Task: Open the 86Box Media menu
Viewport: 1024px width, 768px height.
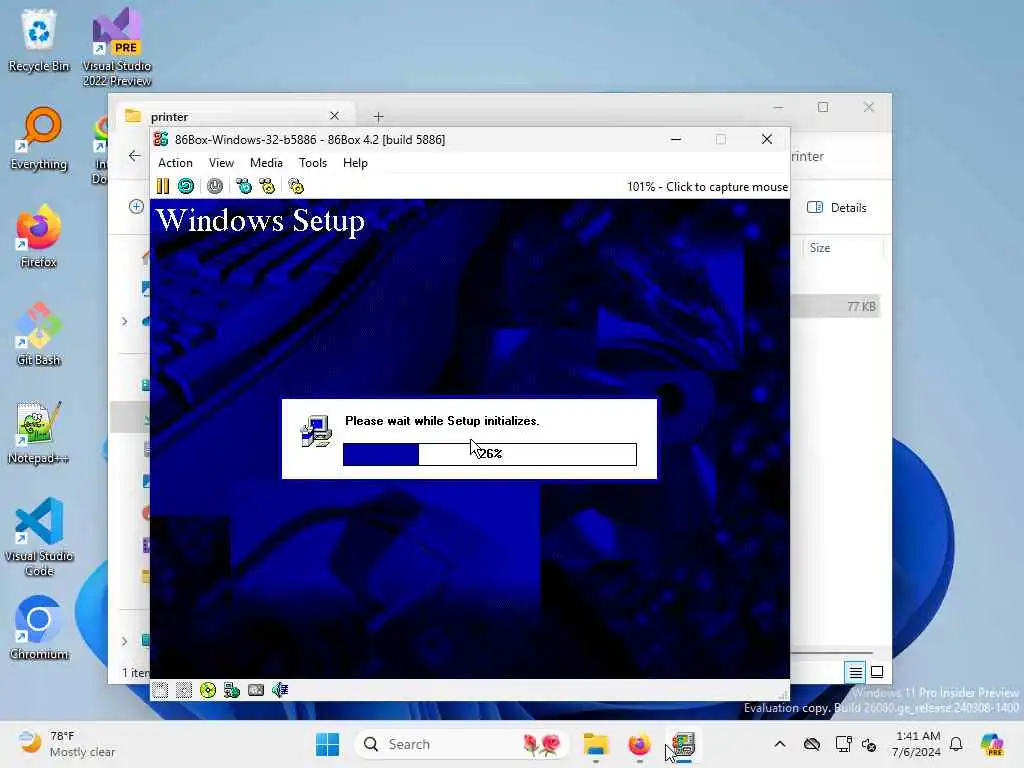Action: (x=266, y=163)
